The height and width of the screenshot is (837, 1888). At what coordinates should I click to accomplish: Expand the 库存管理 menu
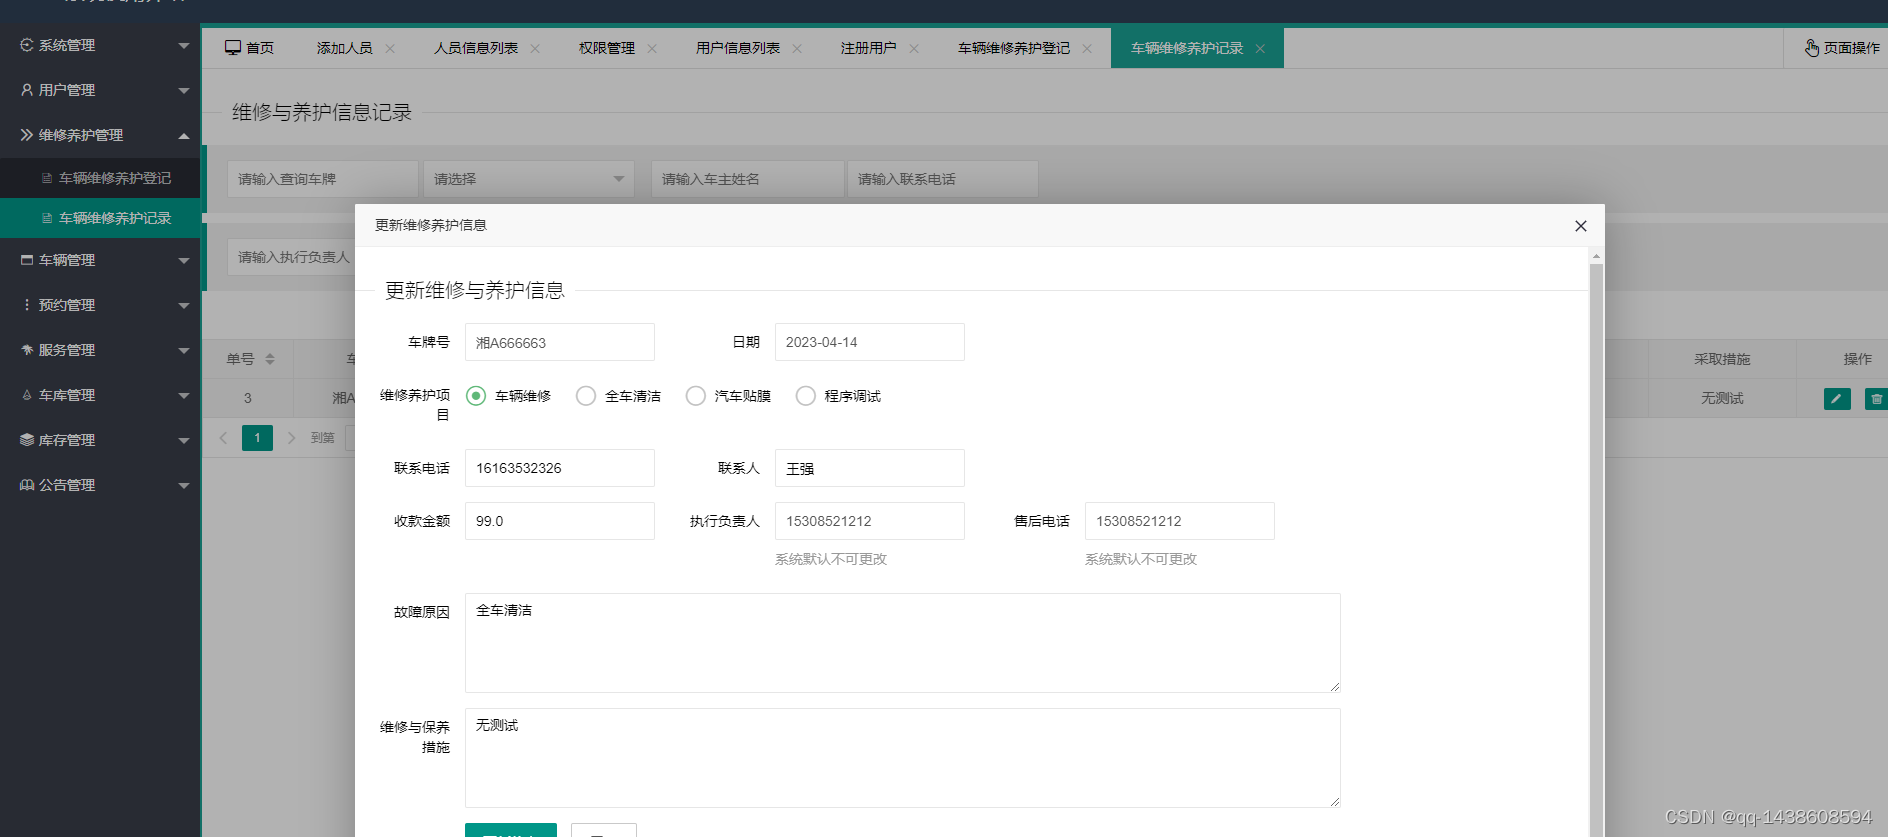click(184, 441)
